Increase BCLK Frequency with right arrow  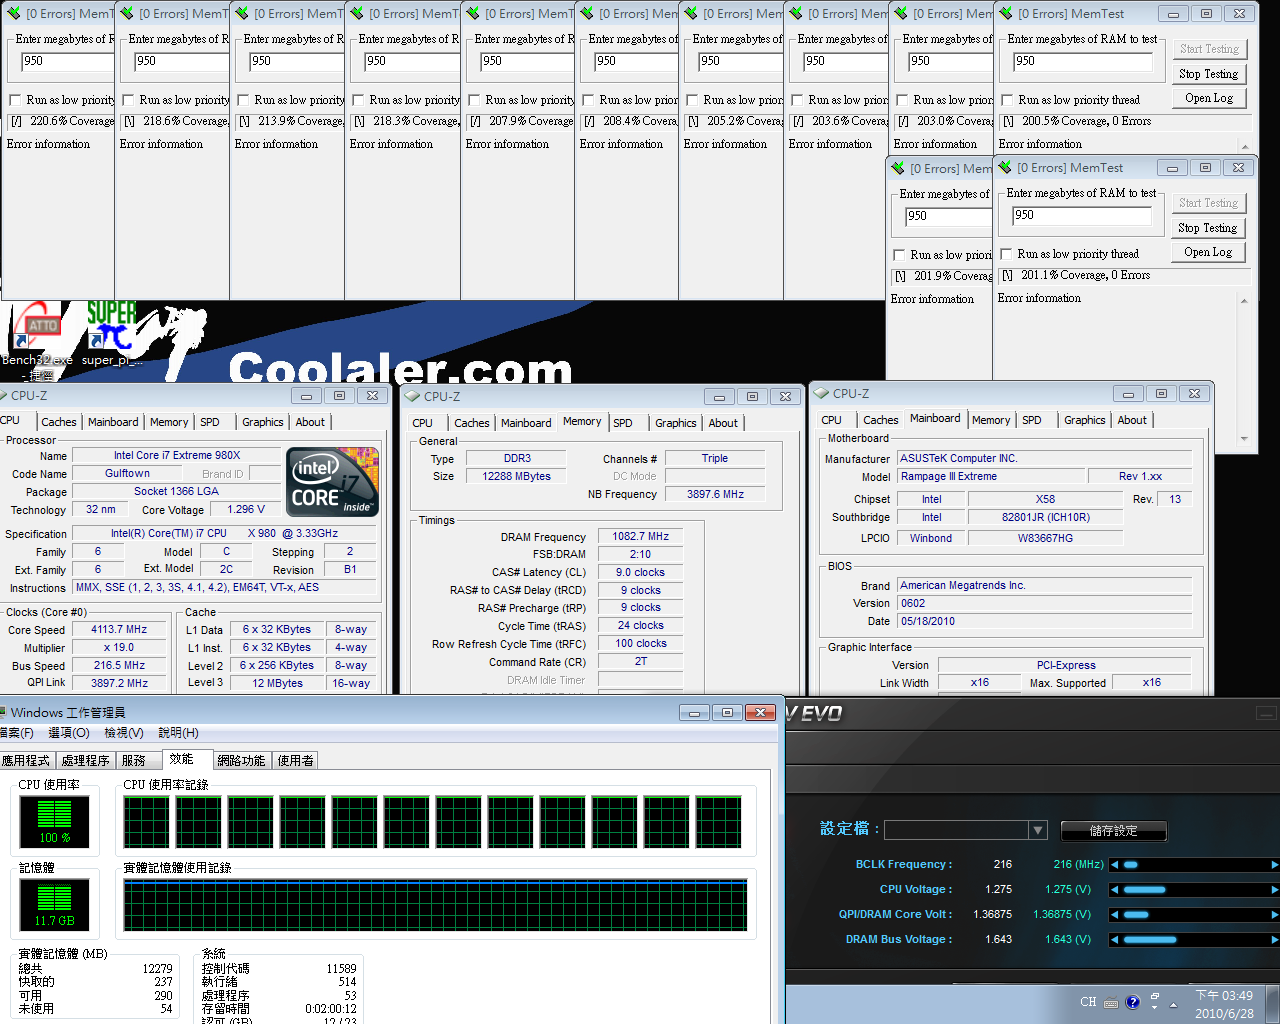pos(1274,864)
